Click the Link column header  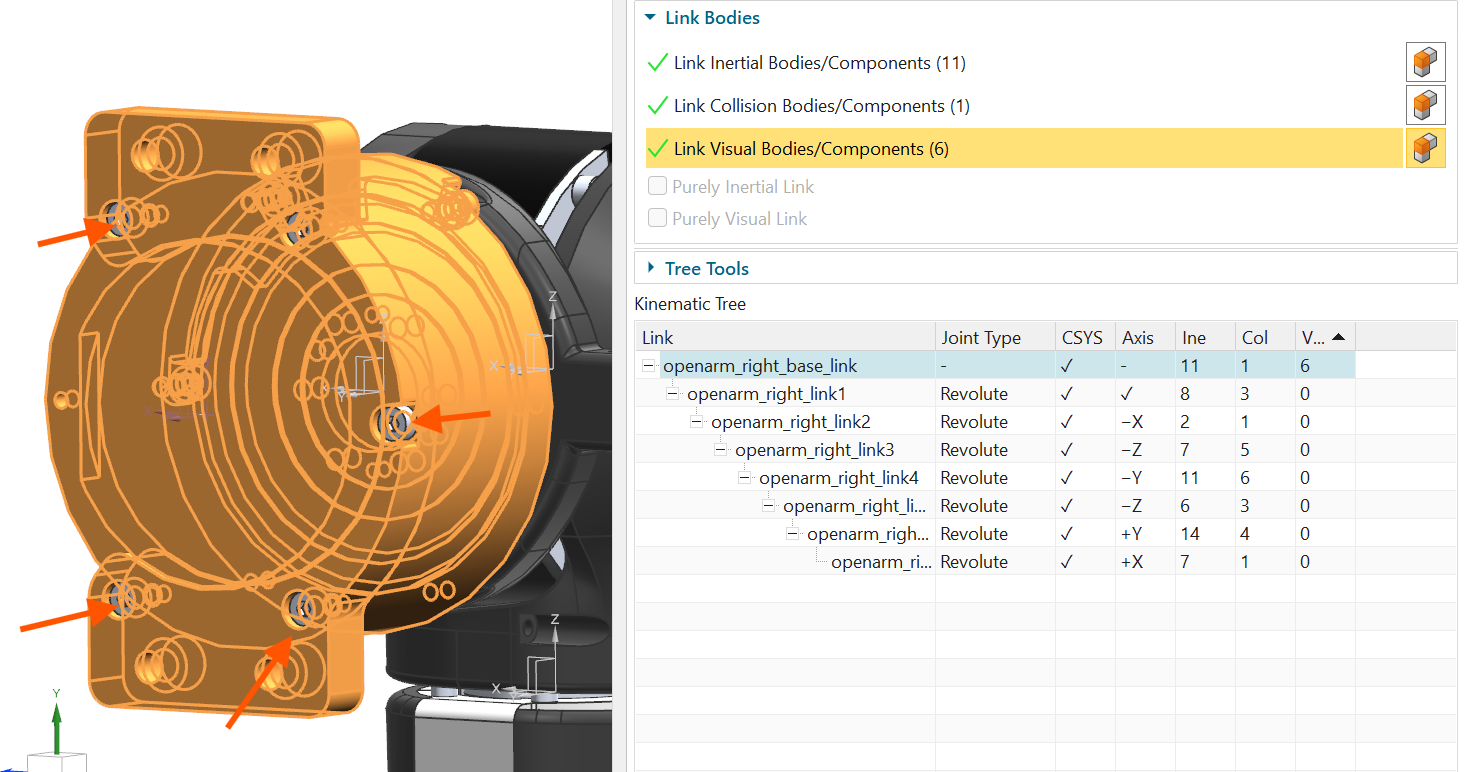(785, 337)
